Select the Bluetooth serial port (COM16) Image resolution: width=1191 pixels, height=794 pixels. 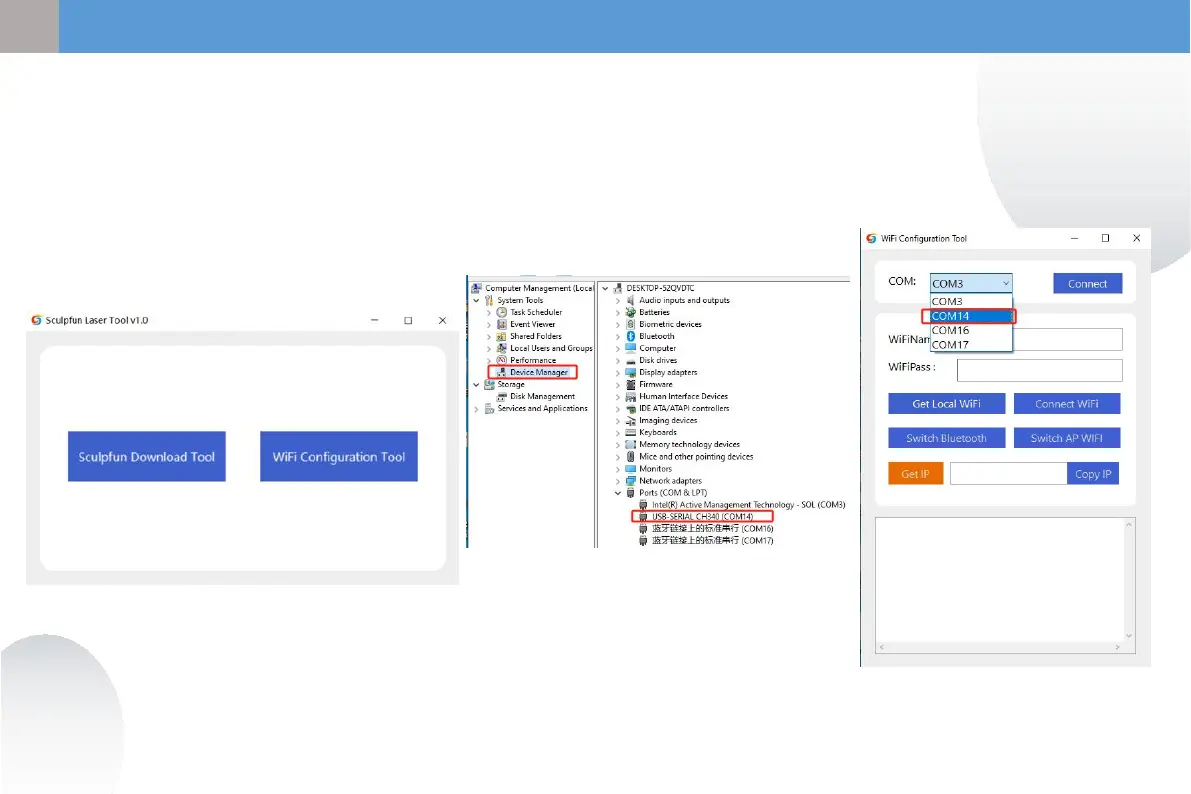(x=712, y=529)
